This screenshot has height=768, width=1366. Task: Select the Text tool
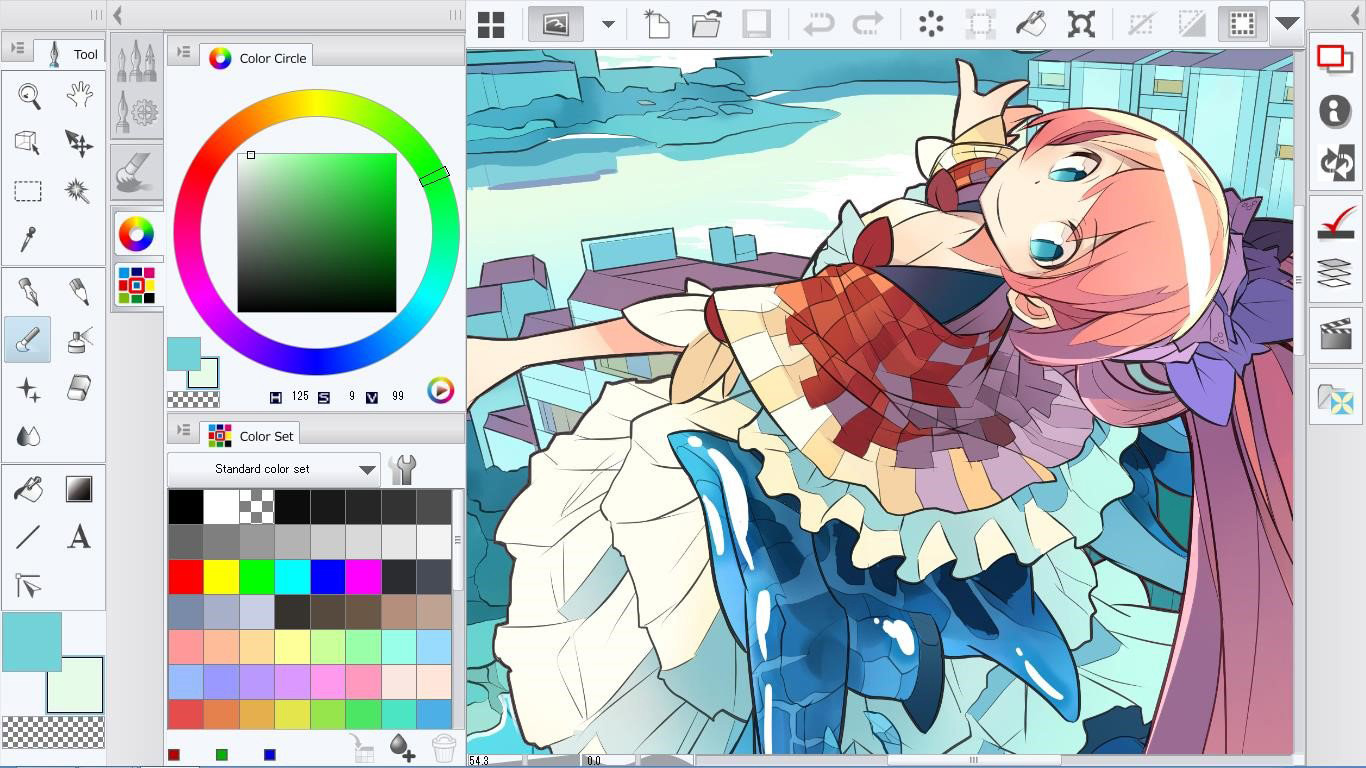pyautogui.click(x=79, y=538)
